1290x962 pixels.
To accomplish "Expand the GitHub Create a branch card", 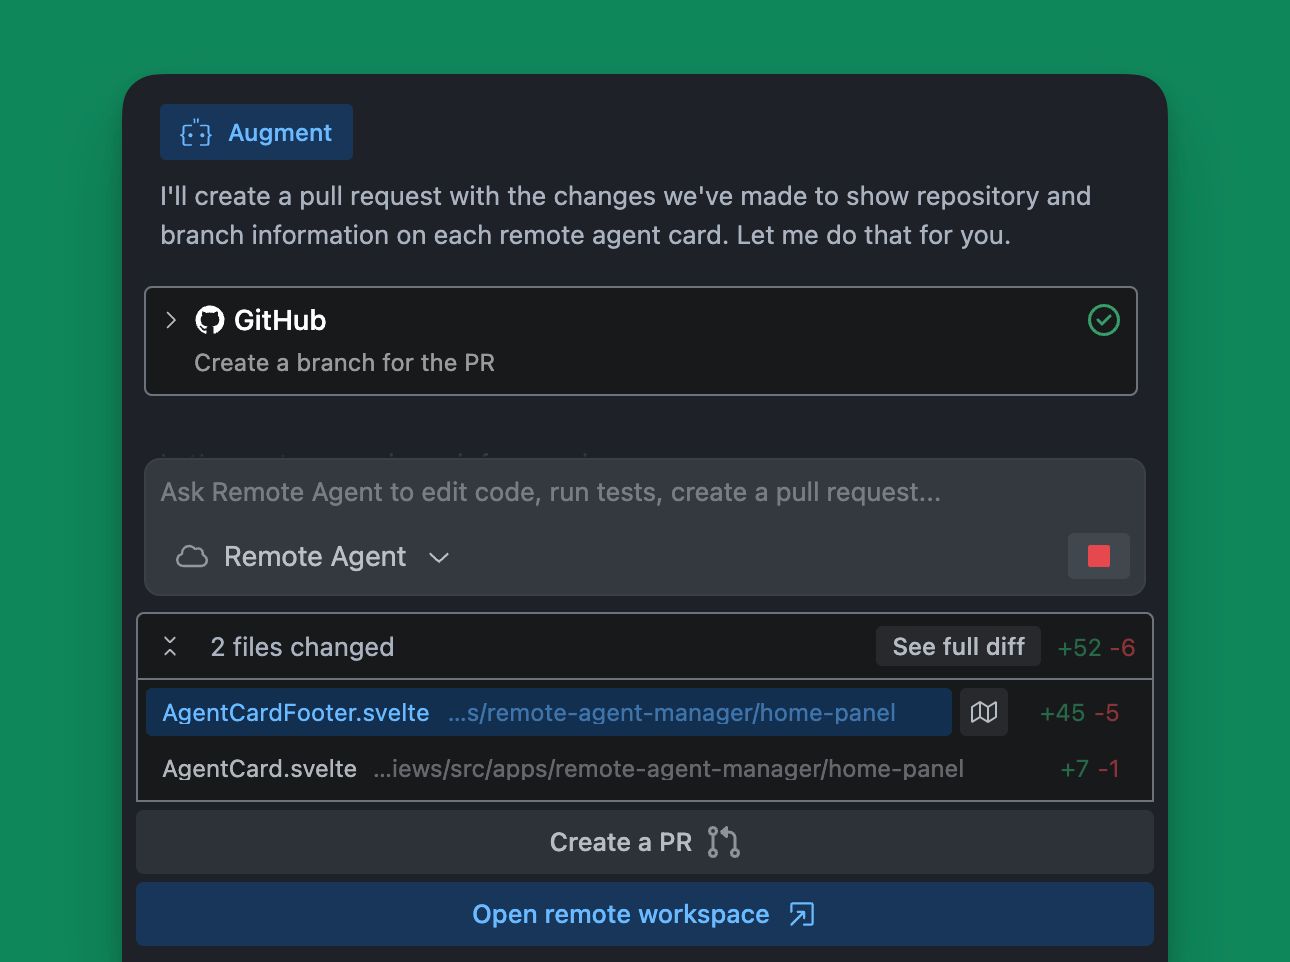I will tap(170, 320).
